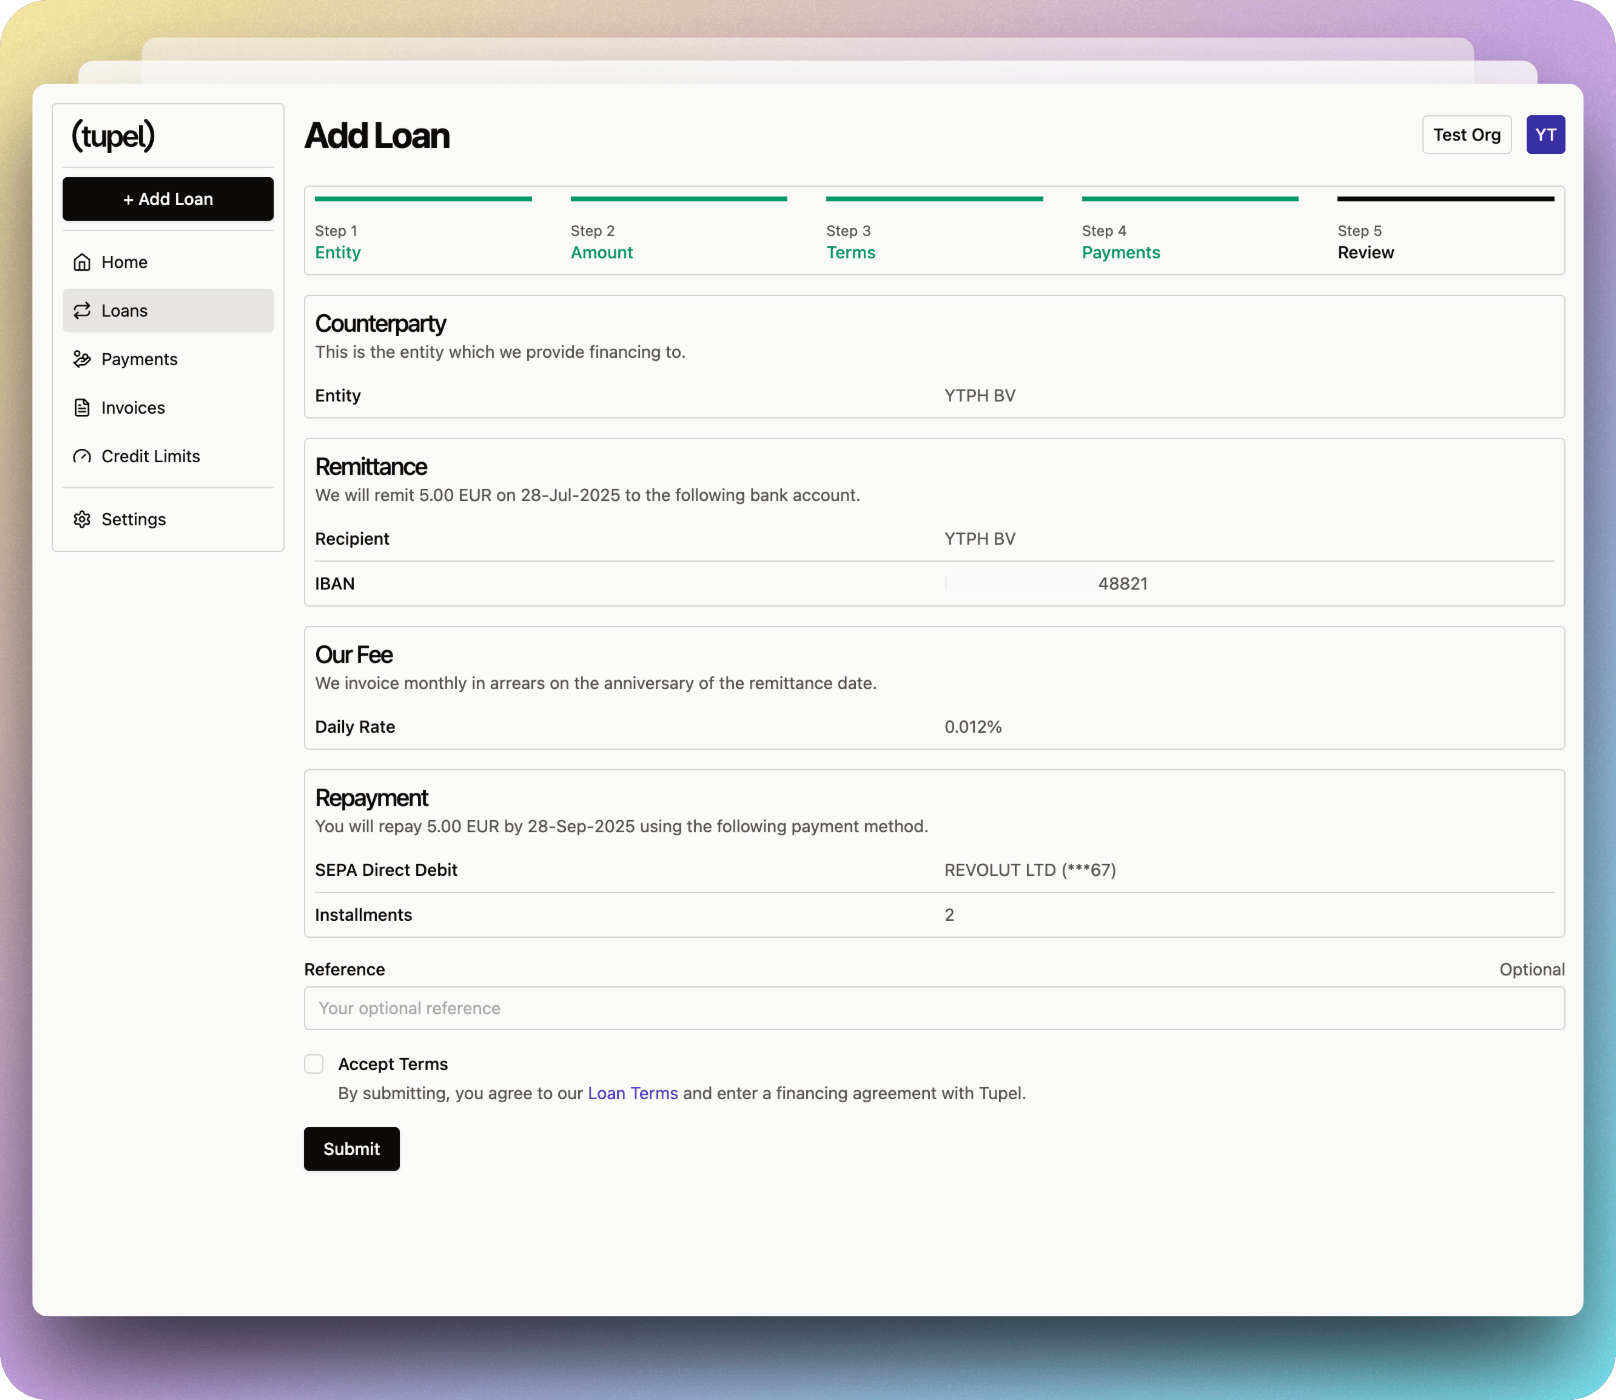1616x1400 pixels.
Task: Go back to Step 1 Entity
Action: click(338, 253)
